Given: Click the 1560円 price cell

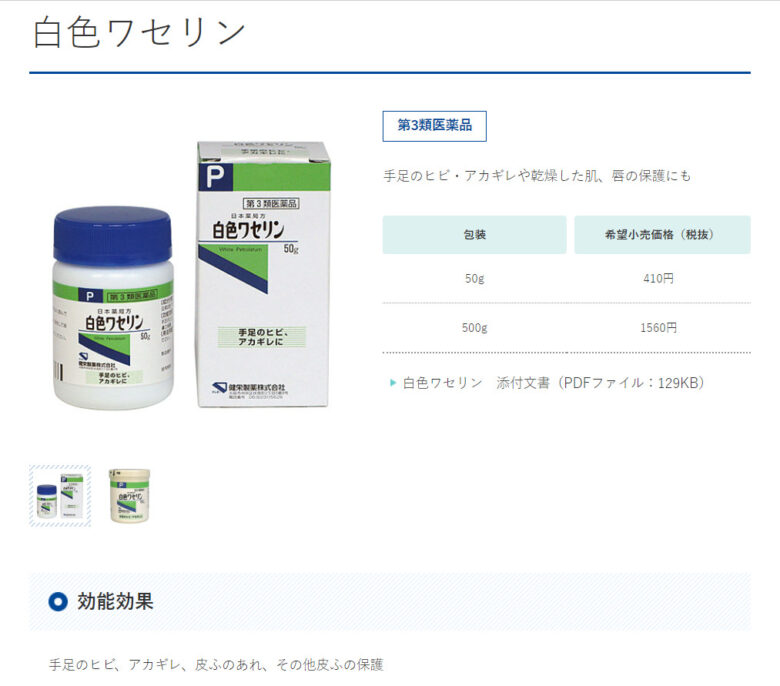Looking at the screenshot, I should coord(658,328).
